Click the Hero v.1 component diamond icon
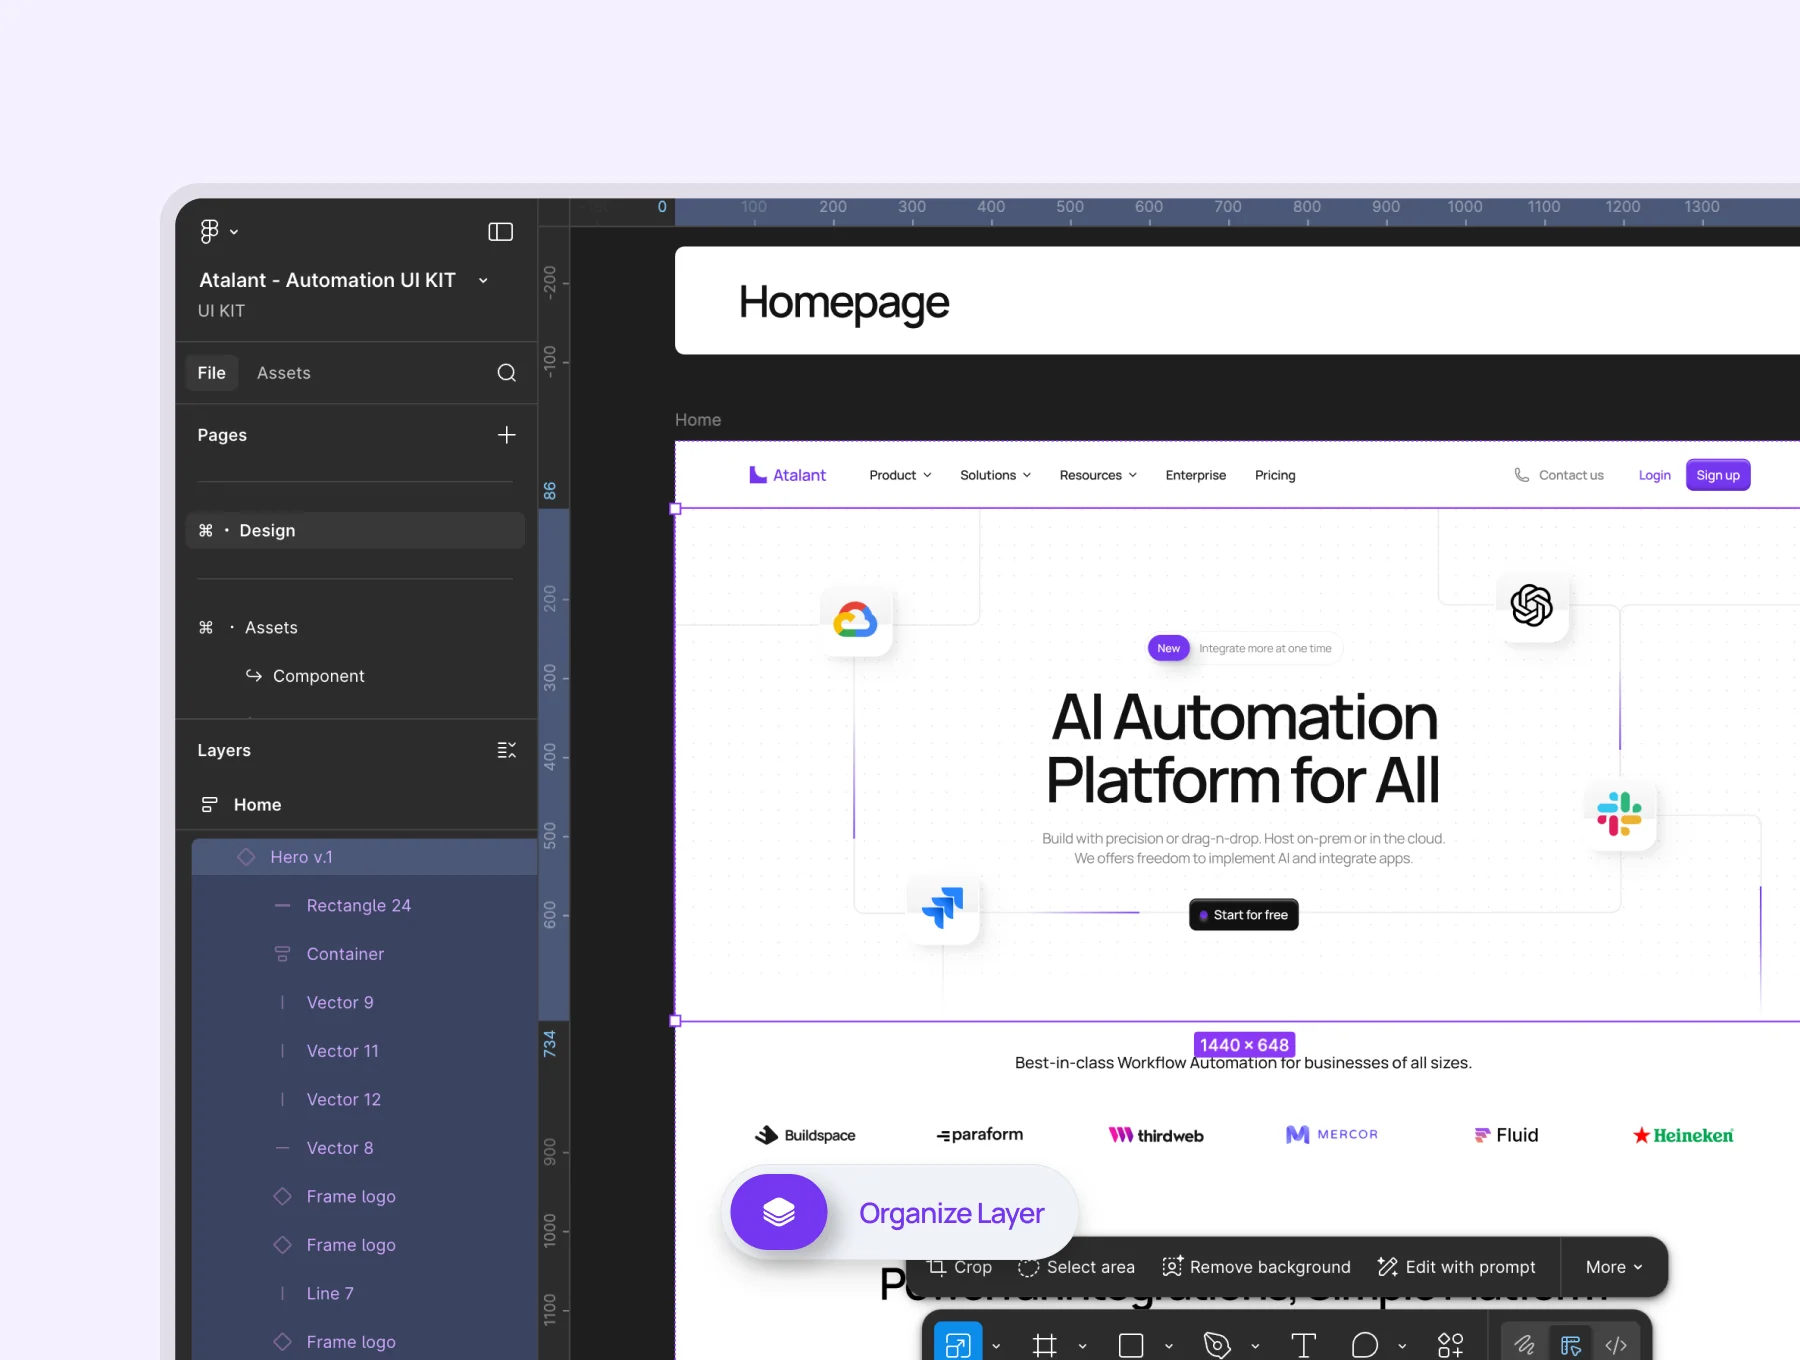This screenshot has width=1800, height=1360. [x=246, y=857]
